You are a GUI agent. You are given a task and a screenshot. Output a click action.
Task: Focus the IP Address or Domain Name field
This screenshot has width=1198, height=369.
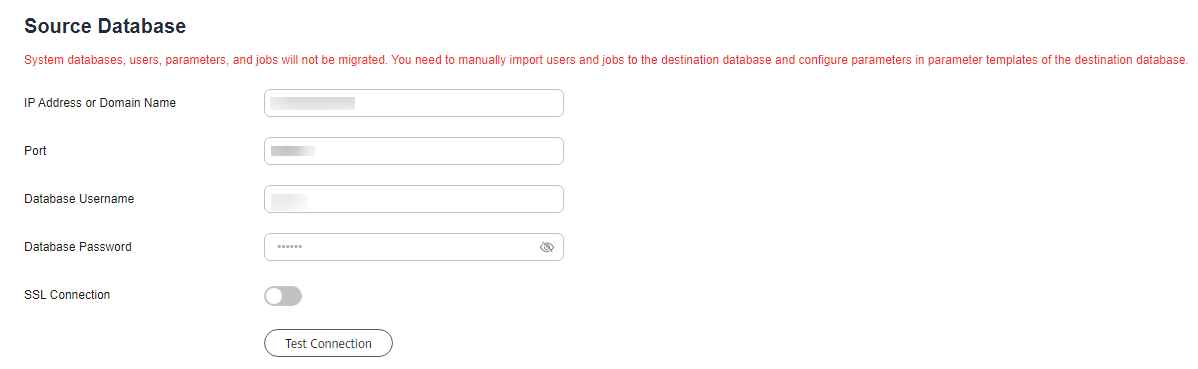pyautogui.click(x=413, y=103)
